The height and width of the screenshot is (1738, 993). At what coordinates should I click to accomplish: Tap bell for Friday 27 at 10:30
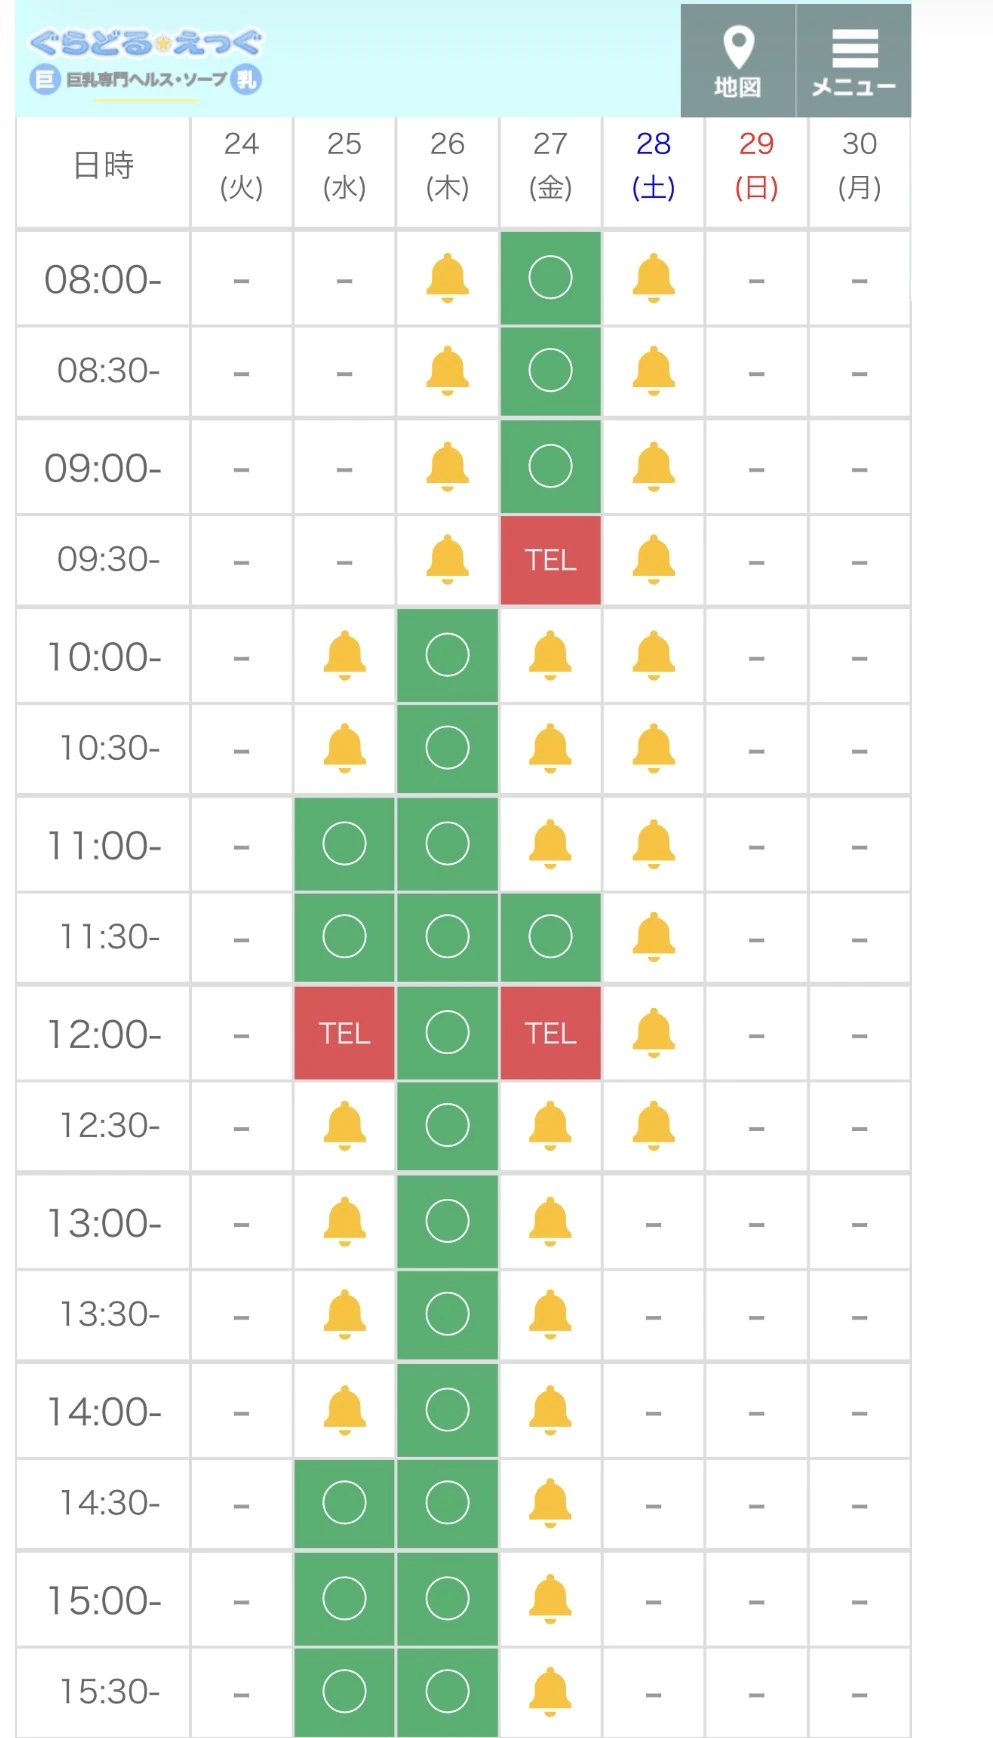coord(550,748)
